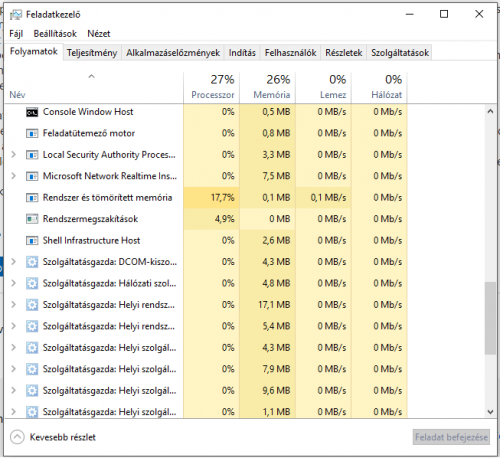Click the Rendszer és tömörített memória icon
Viewport: 500px width, 458px height.
click(x=32, y=198)
